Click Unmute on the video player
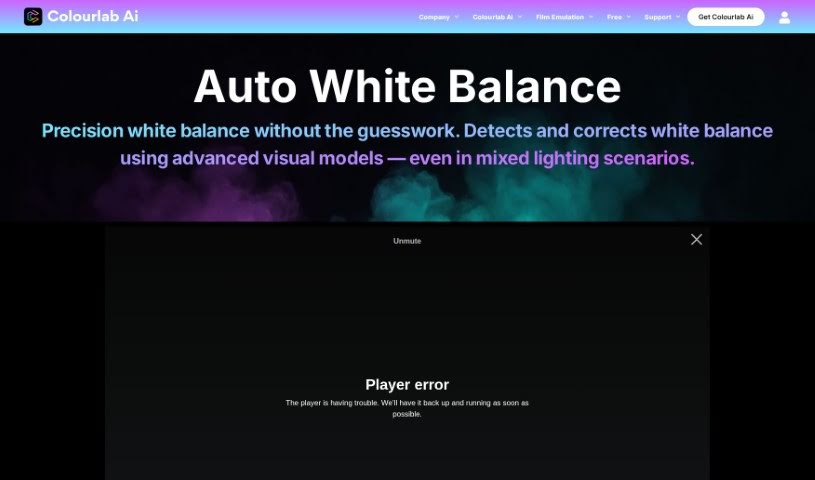The image size is (815, 480). tap(407, 241)
